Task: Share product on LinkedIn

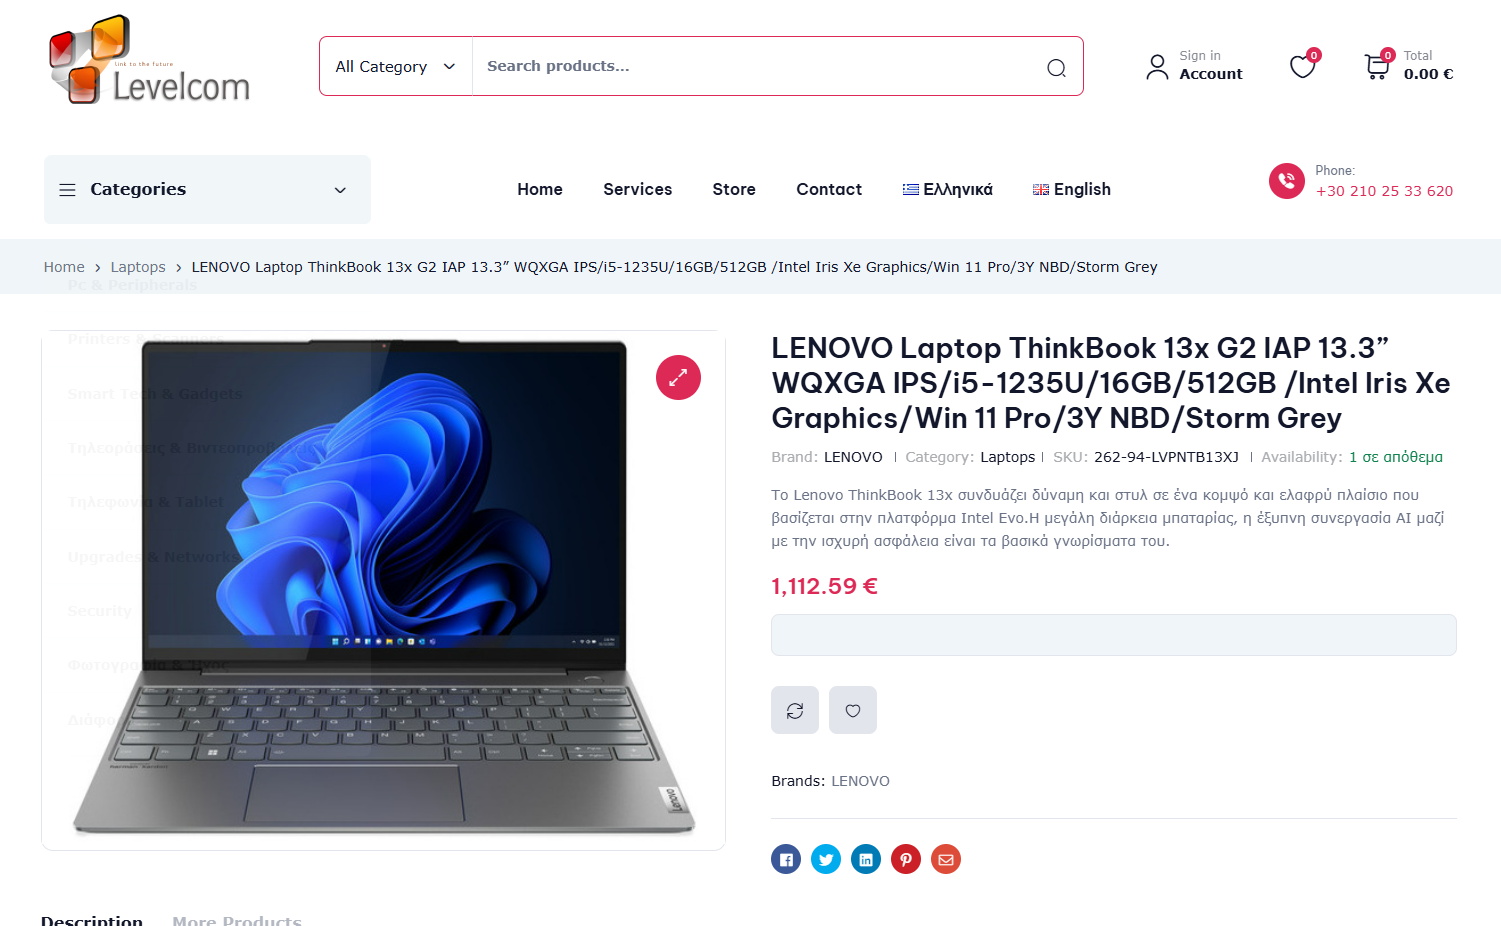Action: [x=866, y=859]
